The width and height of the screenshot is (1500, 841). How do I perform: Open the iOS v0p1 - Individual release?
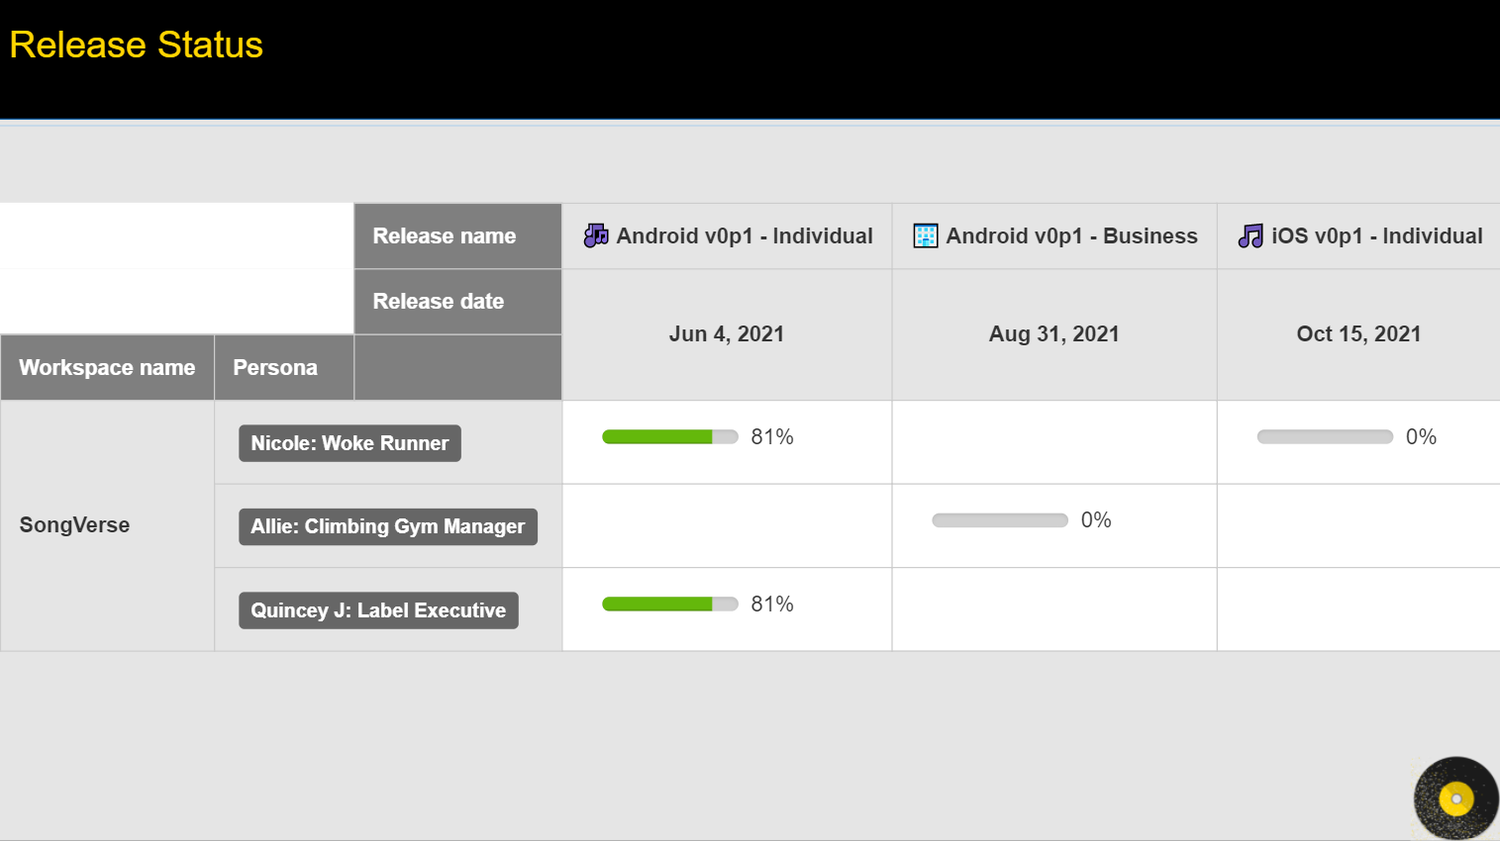[x=1376, y=236]
